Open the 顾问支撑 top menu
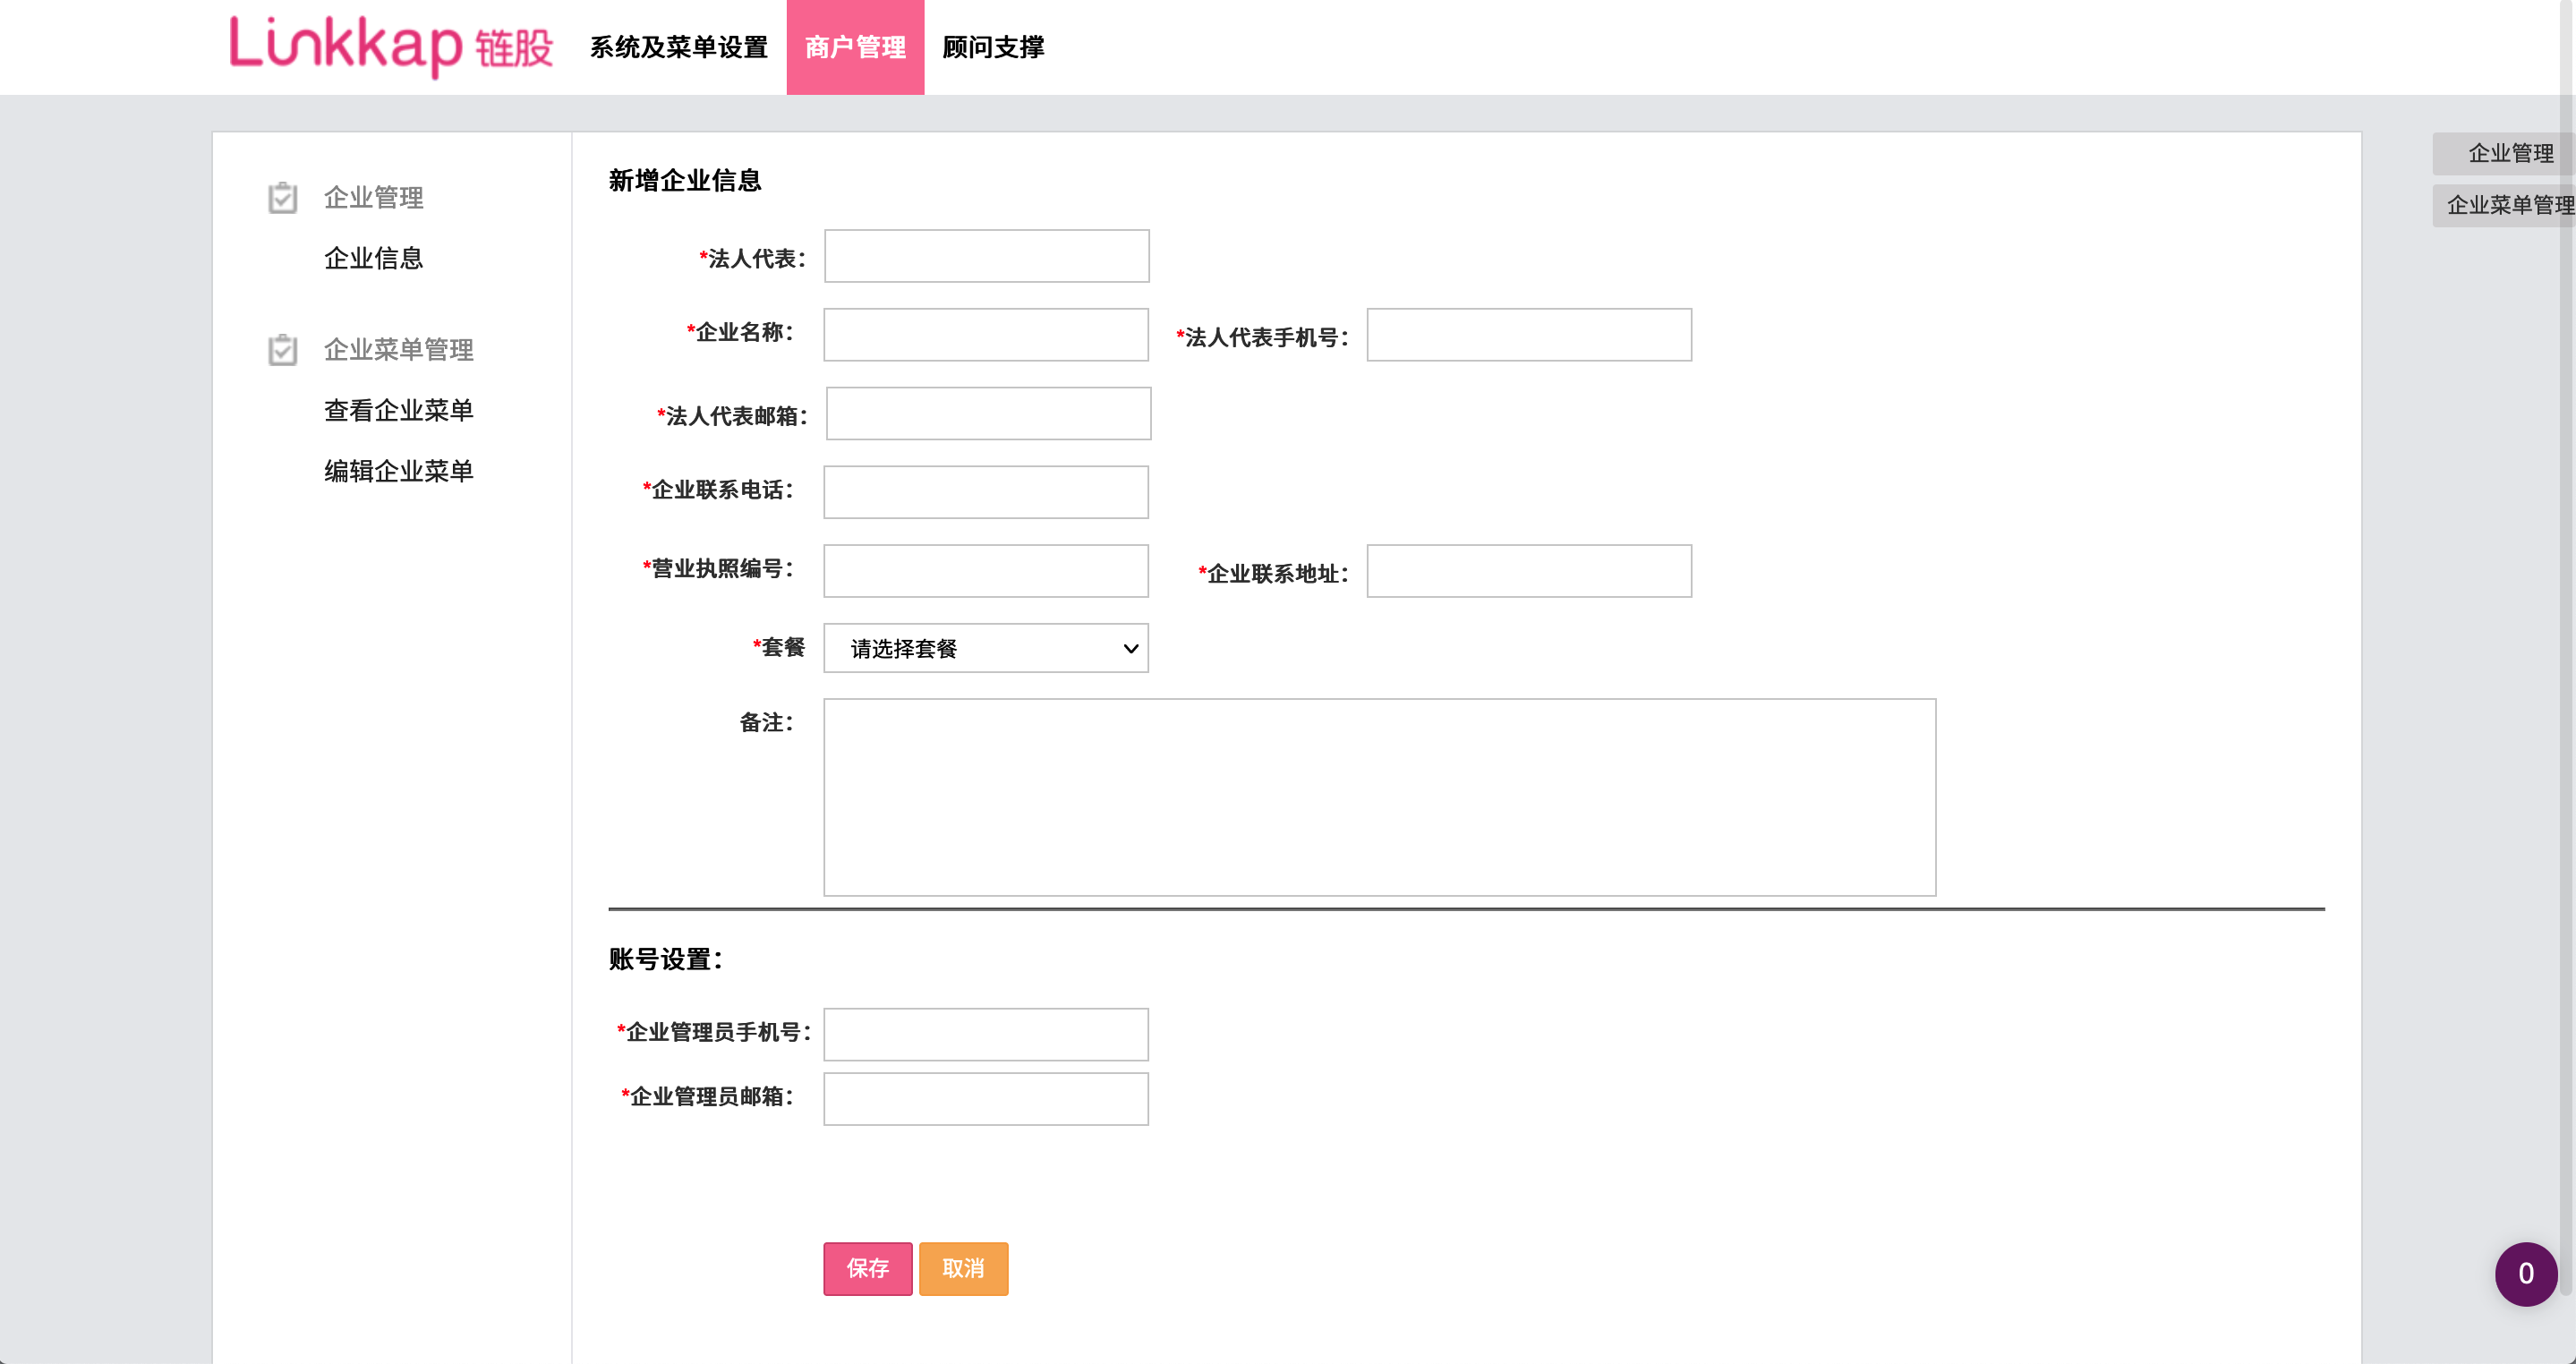The width and height of the screenshot is (2576, 1364). pos(993,47)
